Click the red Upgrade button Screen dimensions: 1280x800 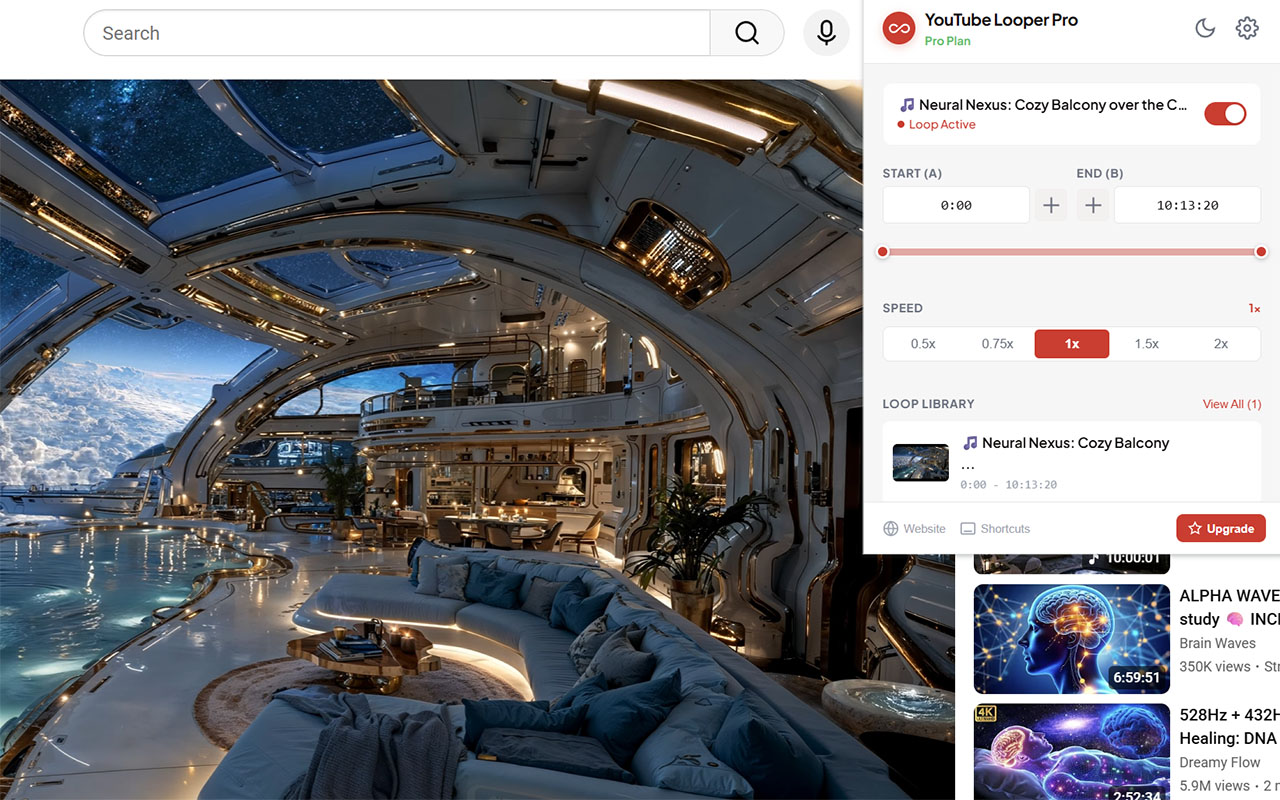[1221, 529]
